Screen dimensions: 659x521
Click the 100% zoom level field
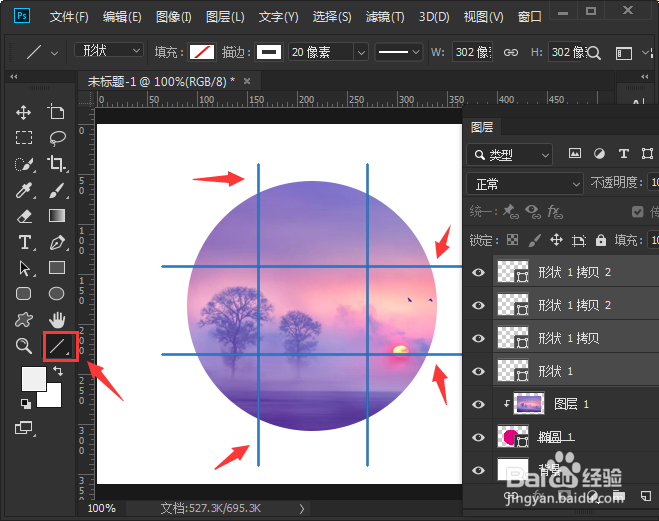coord(101,508)
